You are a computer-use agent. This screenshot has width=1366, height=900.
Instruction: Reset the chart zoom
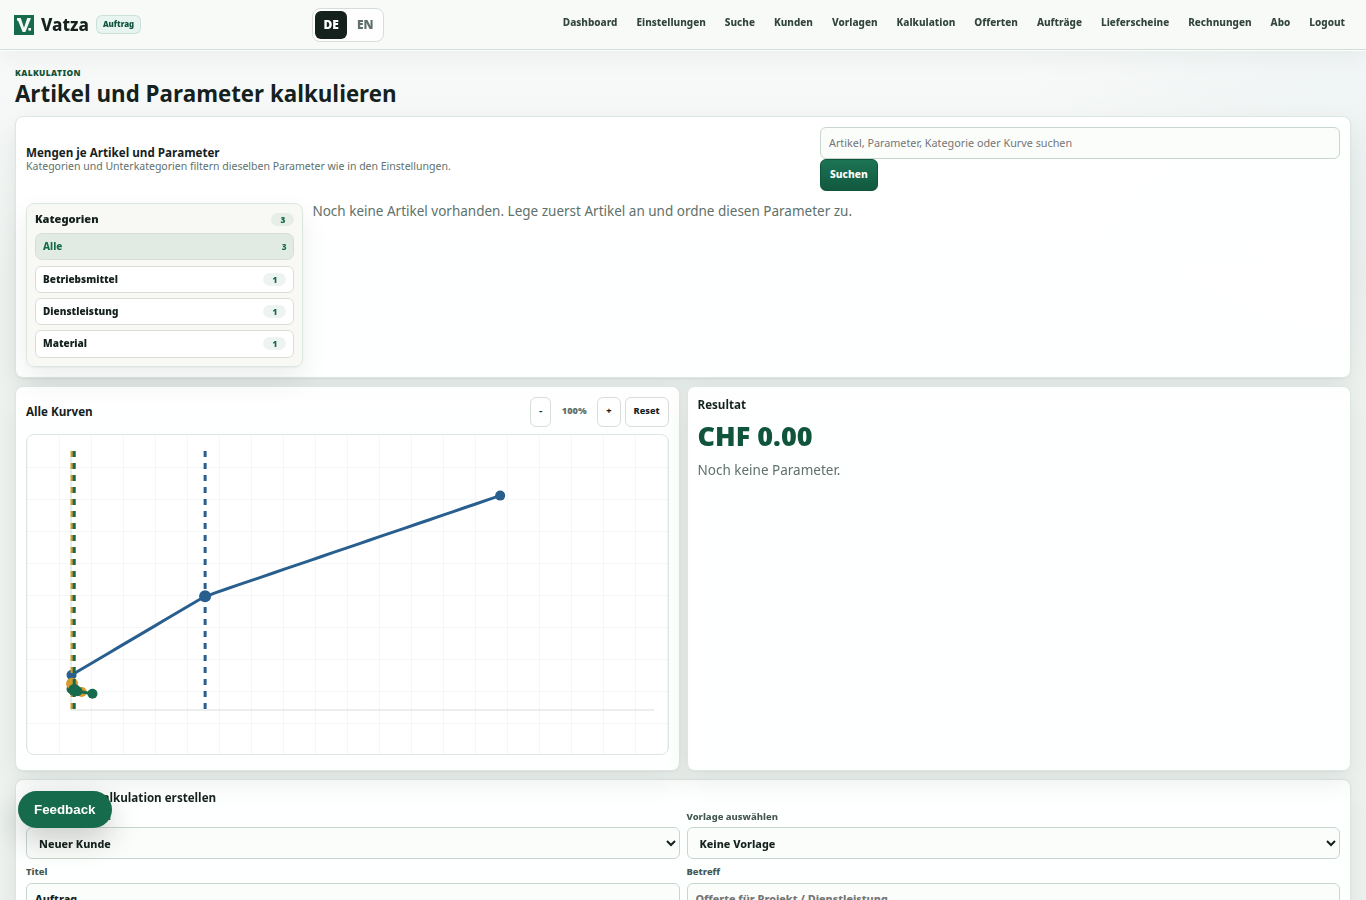pyautogui.click(x=647, y=412)
